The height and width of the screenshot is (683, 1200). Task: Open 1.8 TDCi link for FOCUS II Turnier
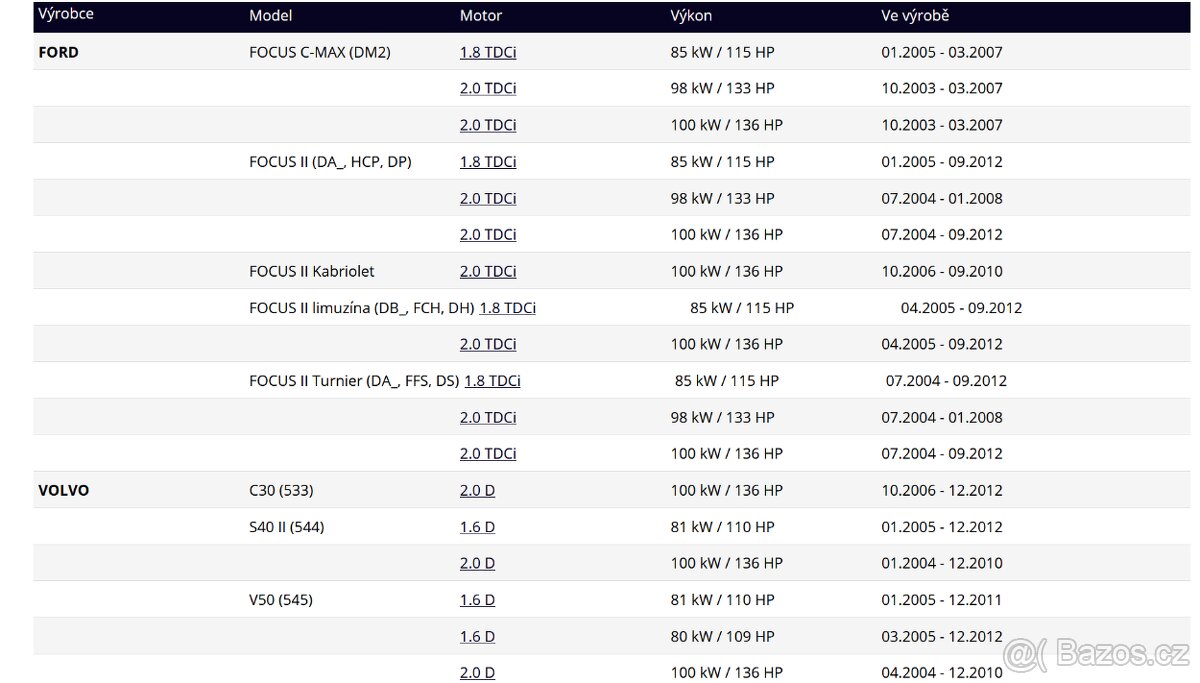pos(492,381)
